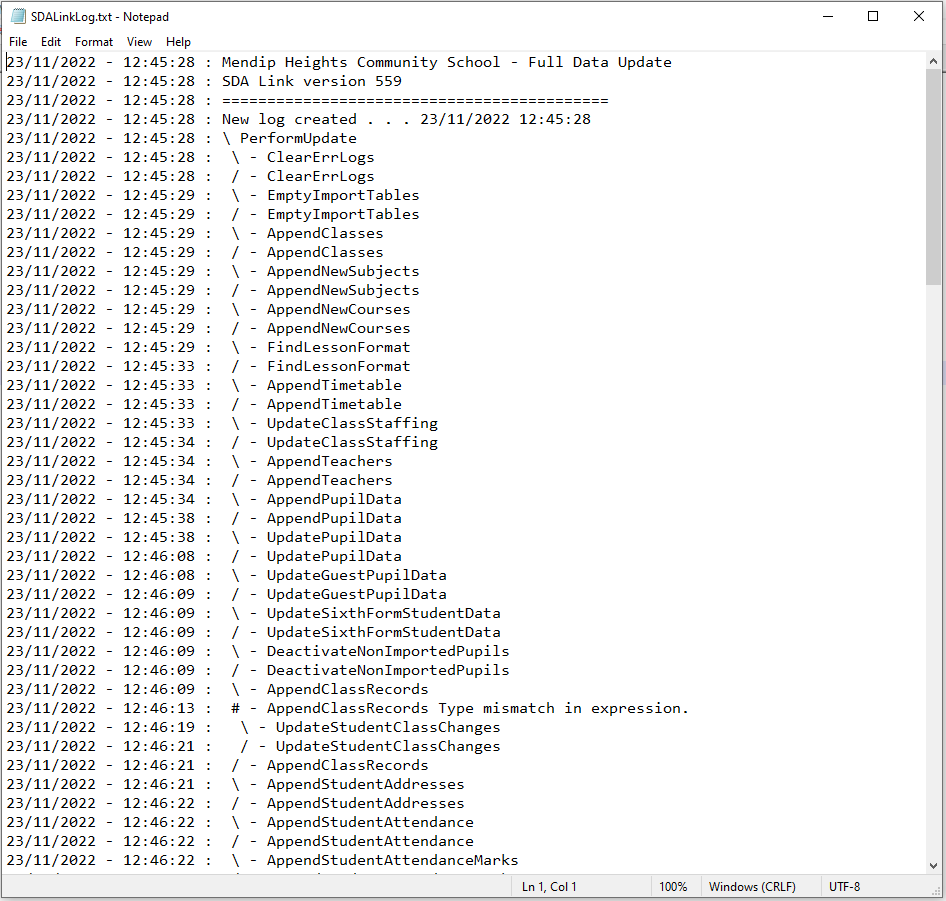This screenshot has width=946, height=901.
Task: Close the Notepad window
Action: (x=918, y=16)
